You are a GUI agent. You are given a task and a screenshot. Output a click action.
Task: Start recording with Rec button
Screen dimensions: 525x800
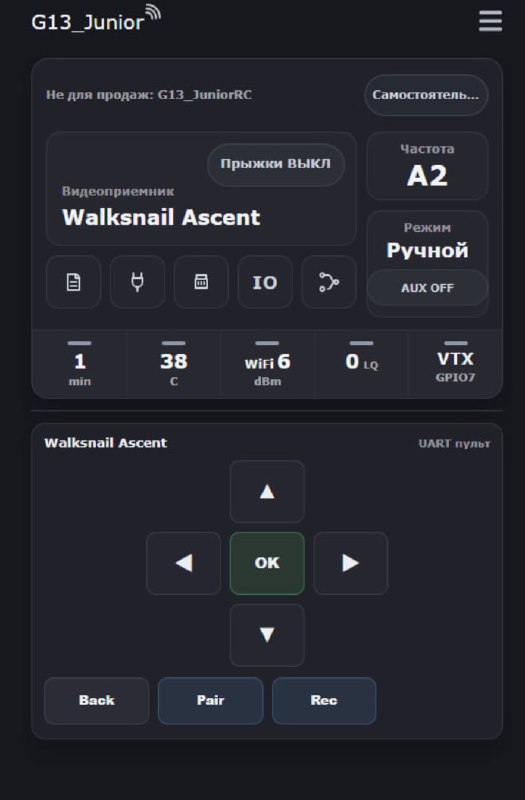[324, 701]
